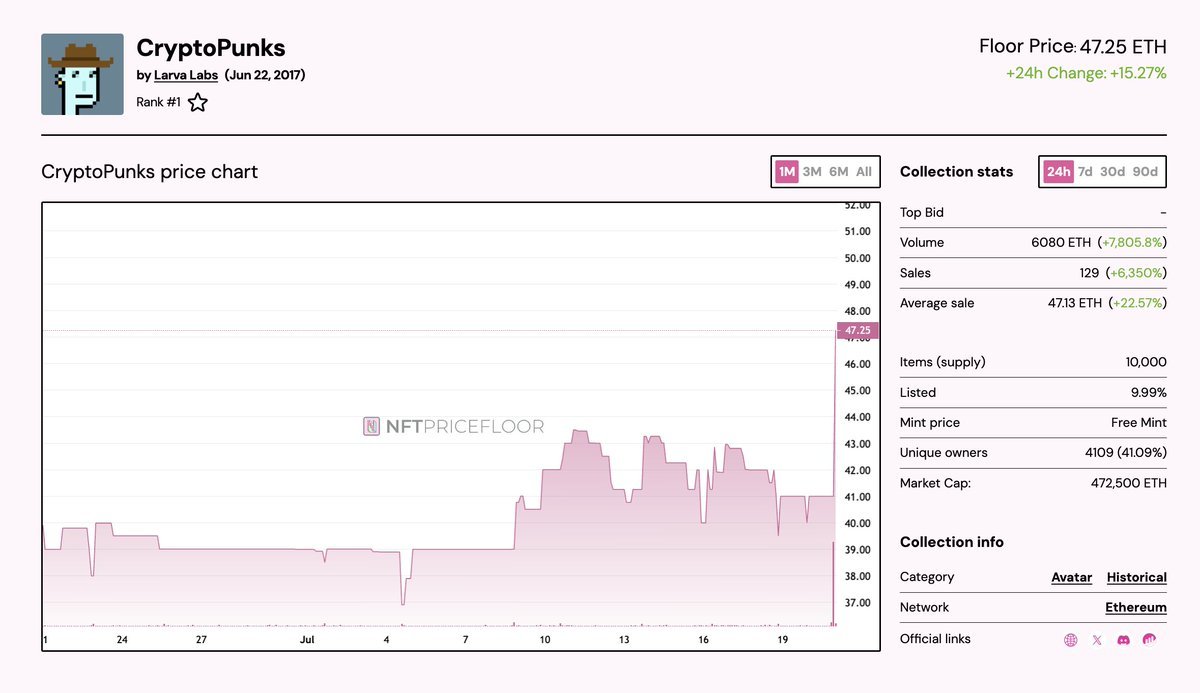Open the Historical category link

click(1137, 577)
